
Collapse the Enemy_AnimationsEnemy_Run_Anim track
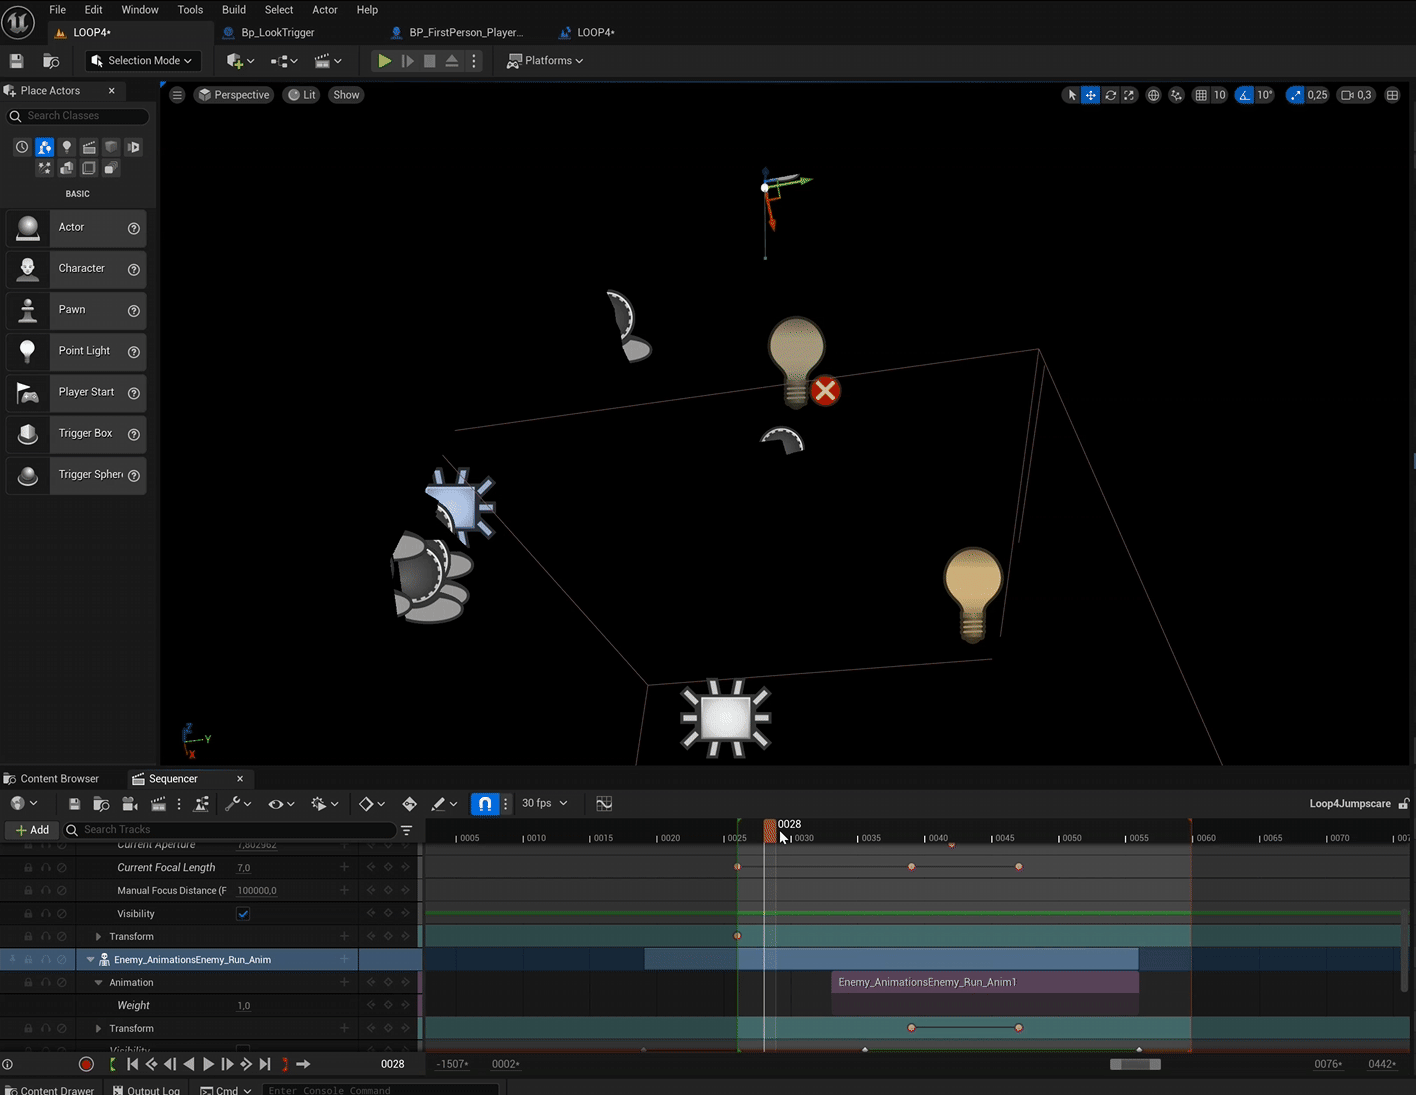tap(90, 960)
